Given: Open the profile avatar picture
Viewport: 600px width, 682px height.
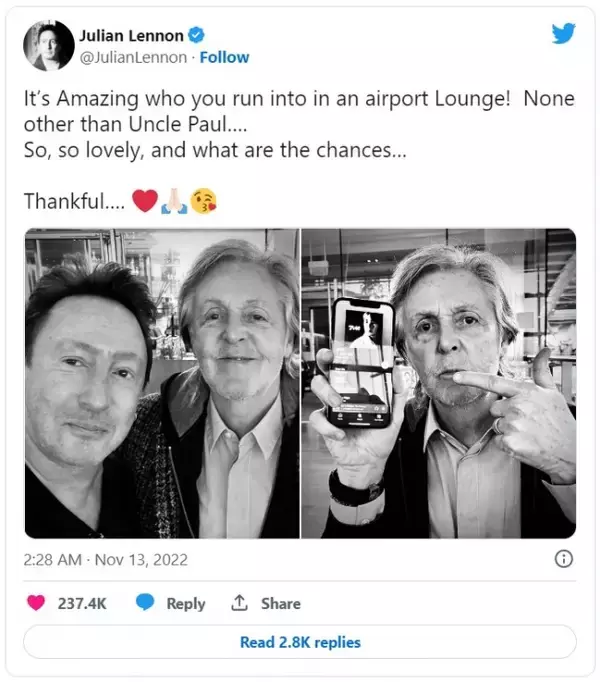Looking at the screenshot, I should 48,46.
